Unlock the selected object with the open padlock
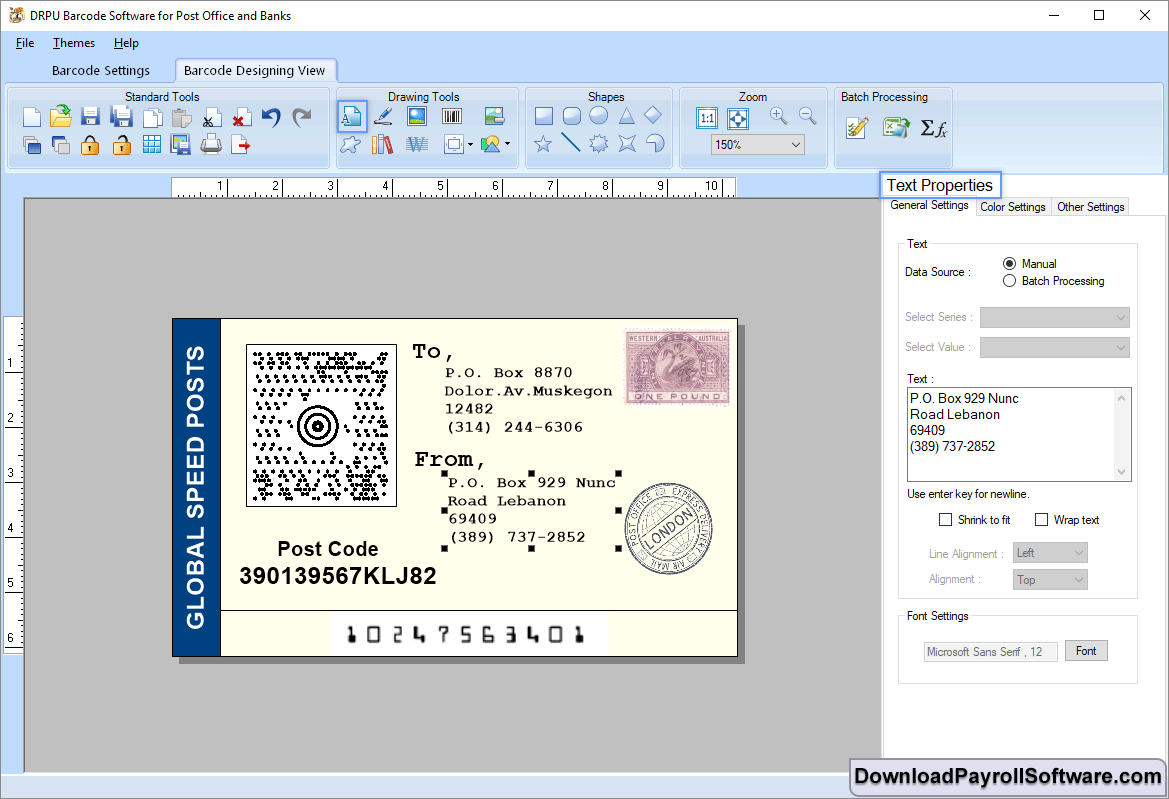1169x799 pixels. coord(122,145)
